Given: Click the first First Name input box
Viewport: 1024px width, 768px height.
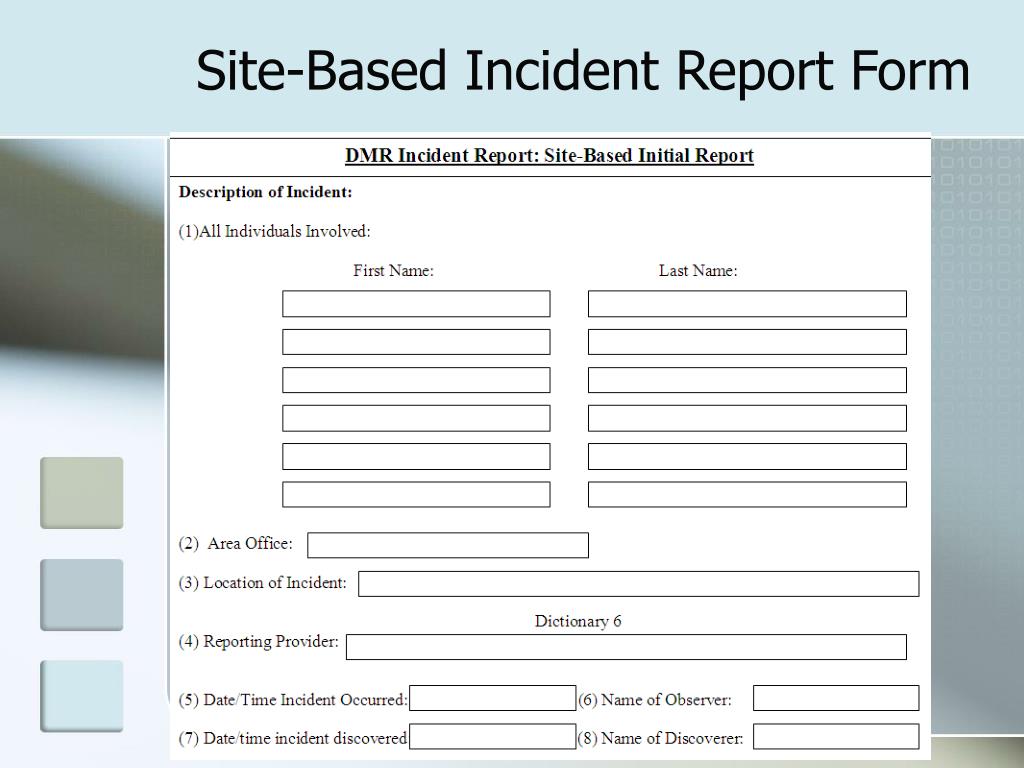Looking at the screenshot, I should coord(416,304).
